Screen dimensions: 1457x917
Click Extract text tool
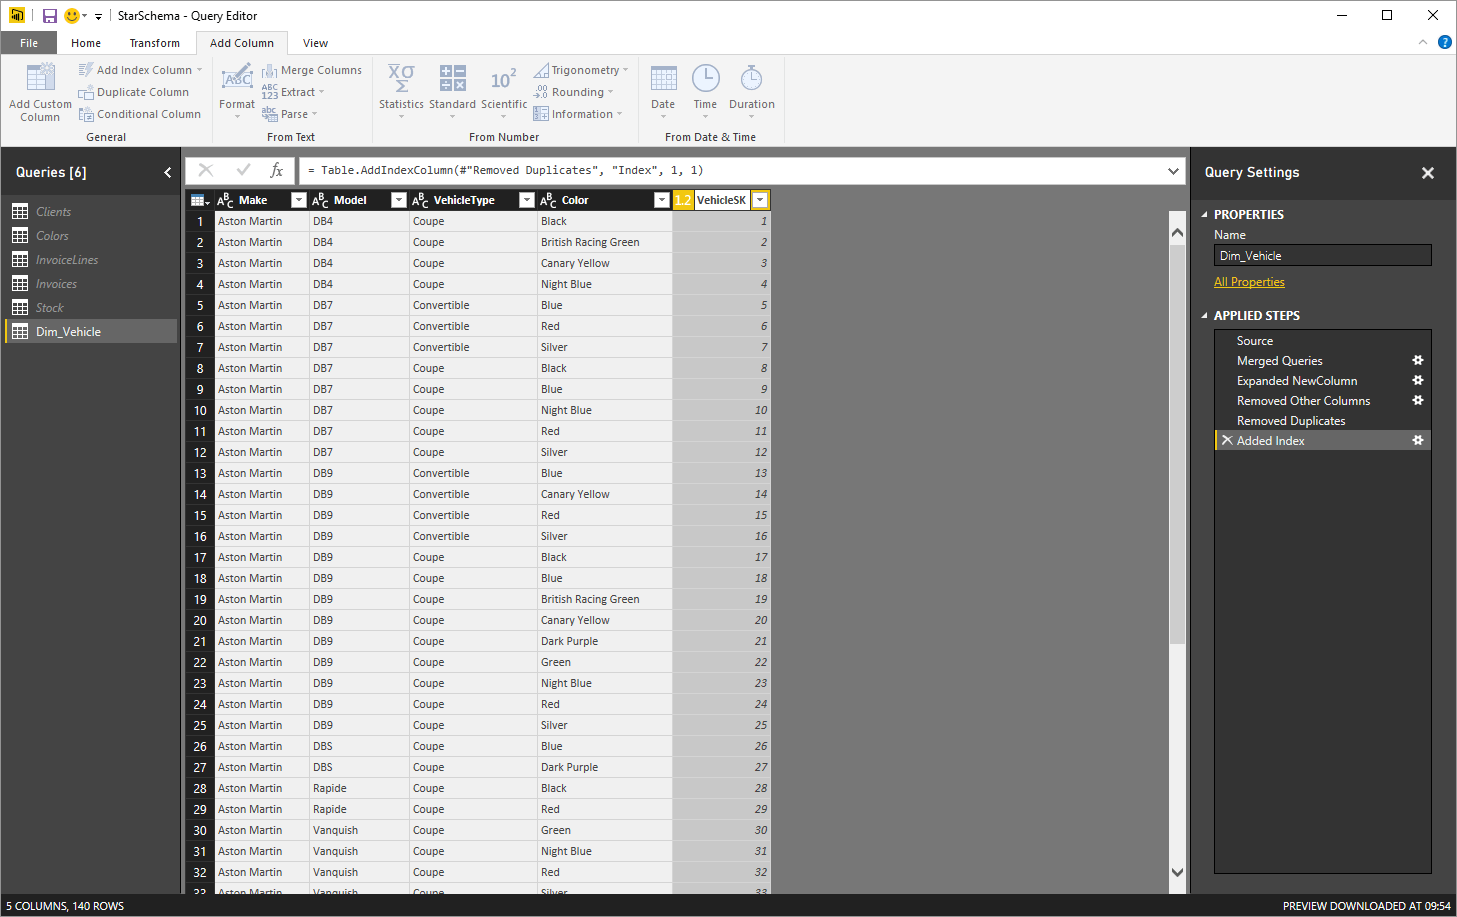pyautogui.click(x=293, y=92)
